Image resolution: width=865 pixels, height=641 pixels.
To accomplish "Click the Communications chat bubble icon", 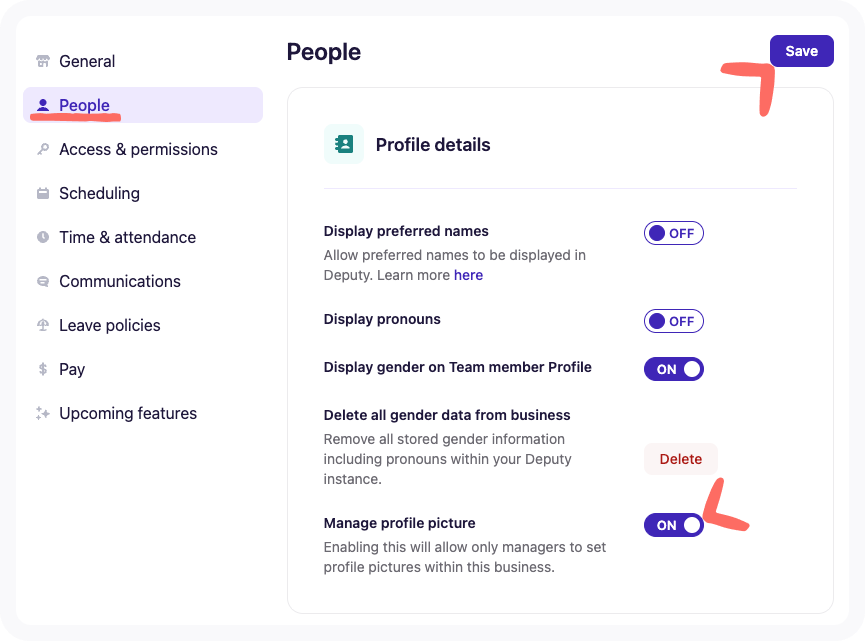I will [x=41, y=281].
